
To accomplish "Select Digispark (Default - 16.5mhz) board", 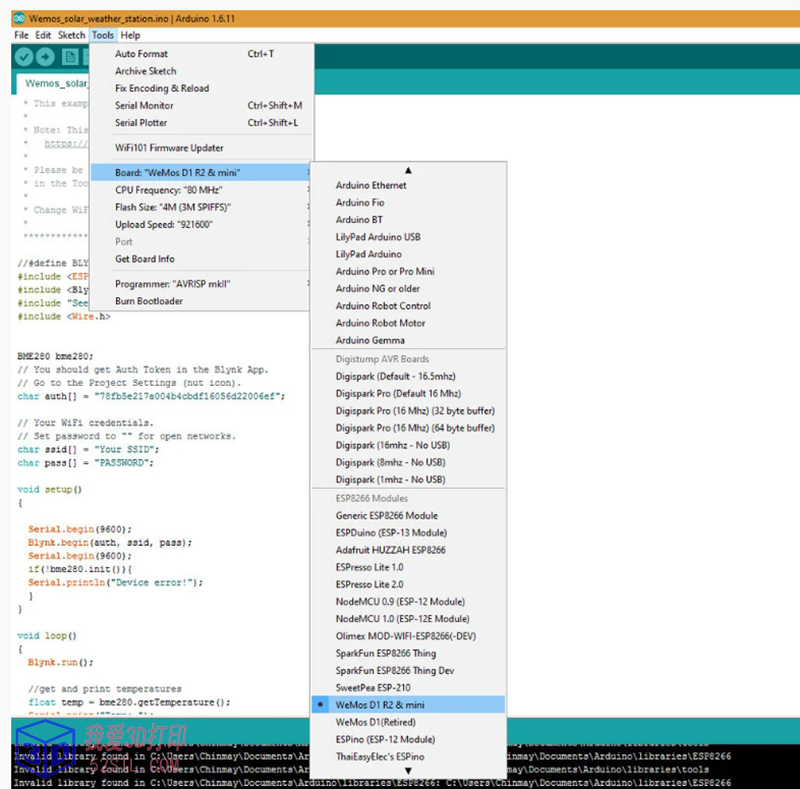I will click(408, 376).
